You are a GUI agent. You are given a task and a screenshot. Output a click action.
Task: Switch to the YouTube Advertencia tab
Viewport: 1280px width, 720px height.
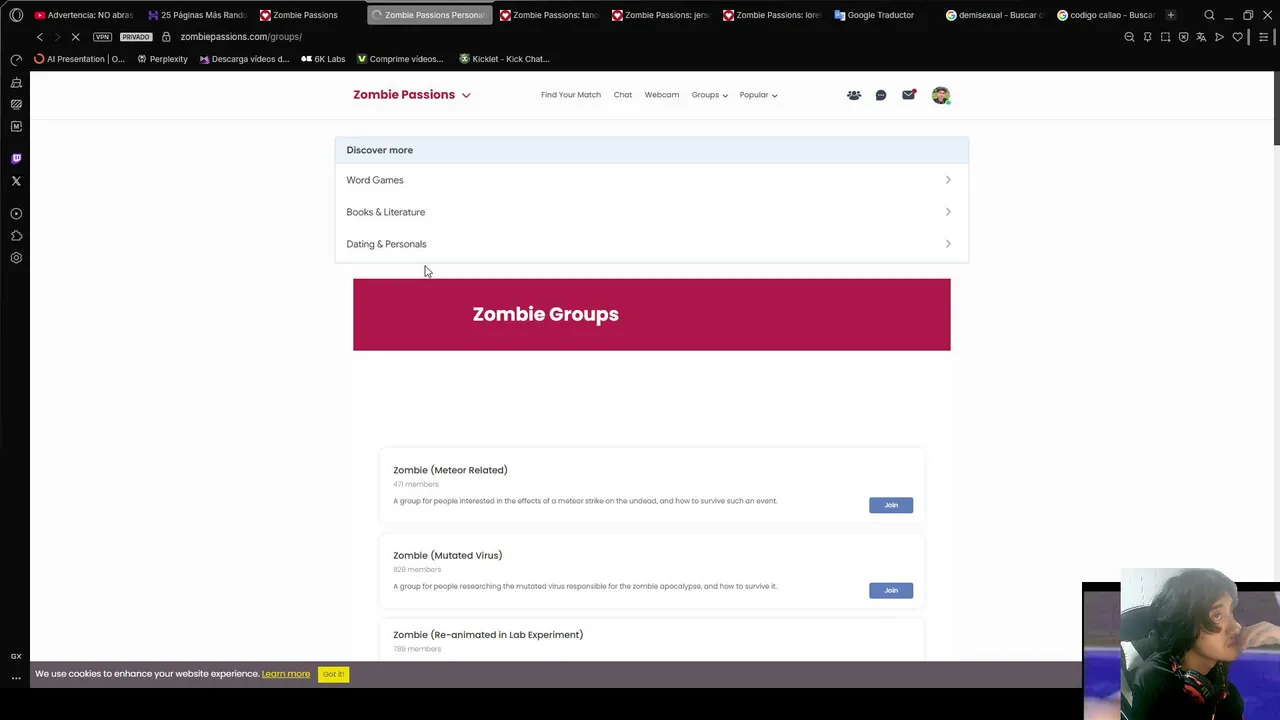click(83, 15)
